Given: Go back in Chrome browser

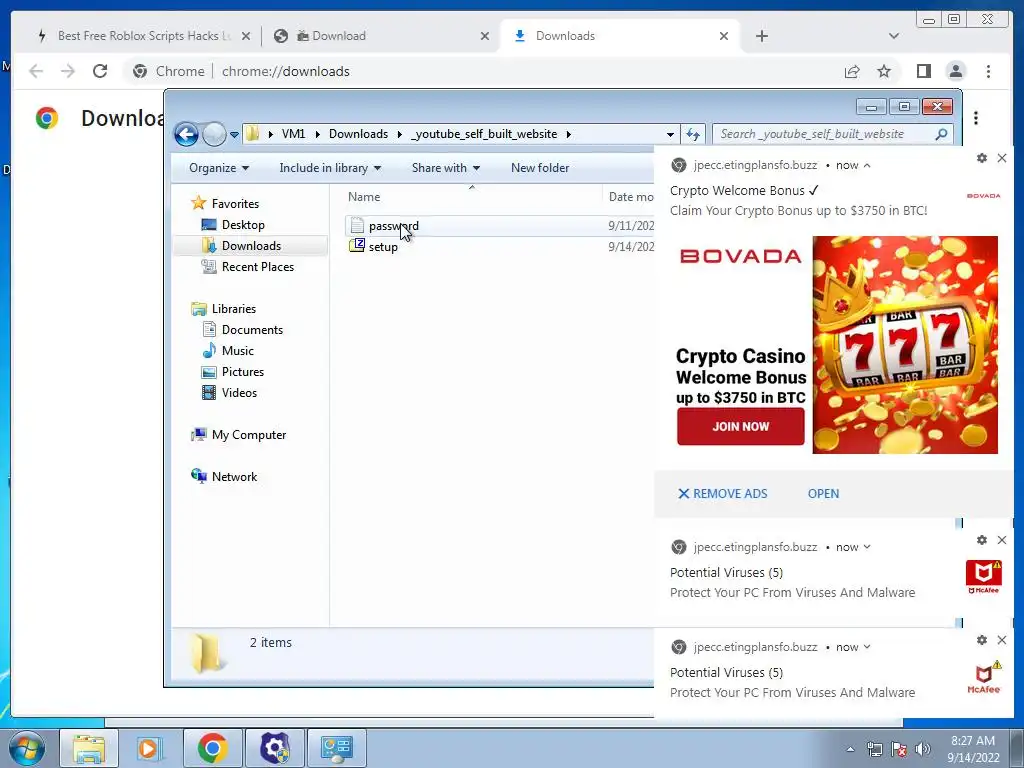Looking at the screenshot, I should click(36, 71).
